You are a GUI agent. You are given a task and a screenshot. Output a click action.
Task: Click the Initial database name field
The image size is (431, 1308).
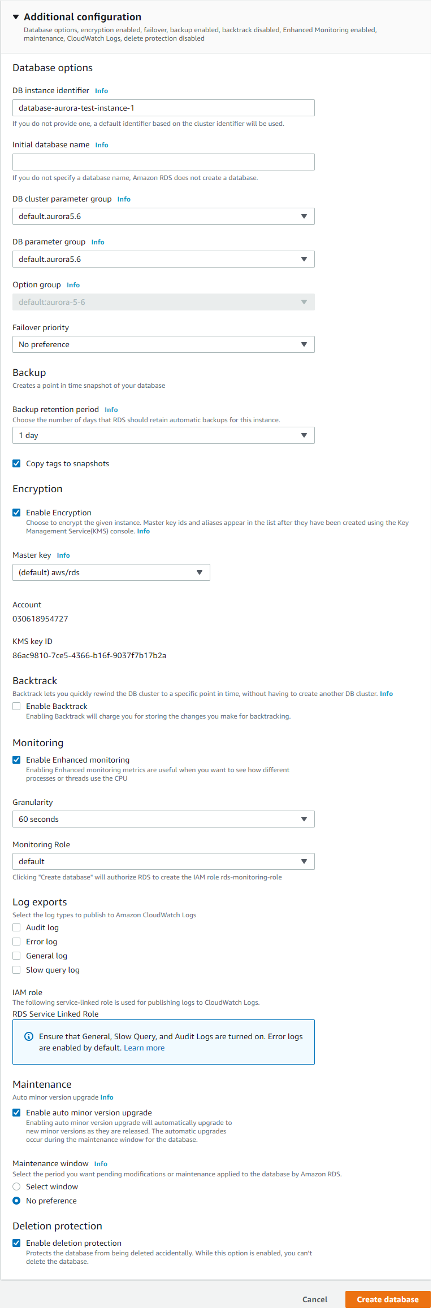164,162
